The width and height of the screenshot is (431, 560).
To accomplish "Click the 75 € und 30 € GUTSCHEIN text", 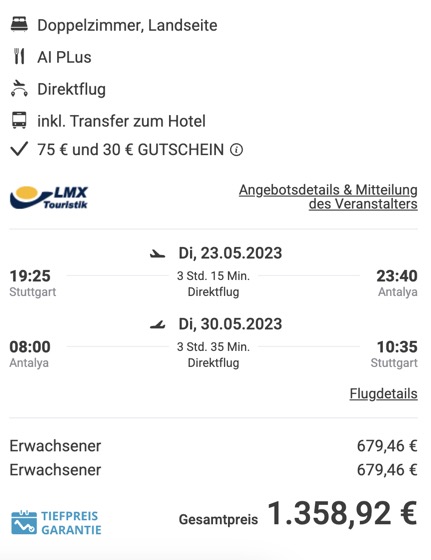I will pos(130,150).
